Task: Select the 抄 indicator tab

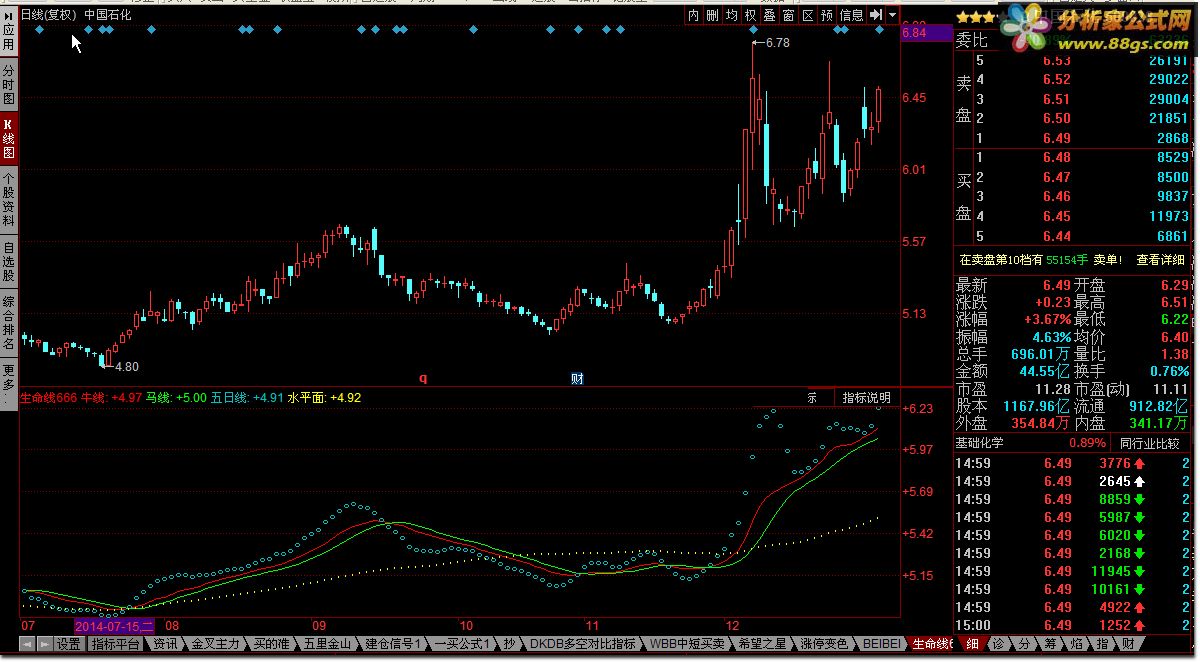Action: pos(510,644)
